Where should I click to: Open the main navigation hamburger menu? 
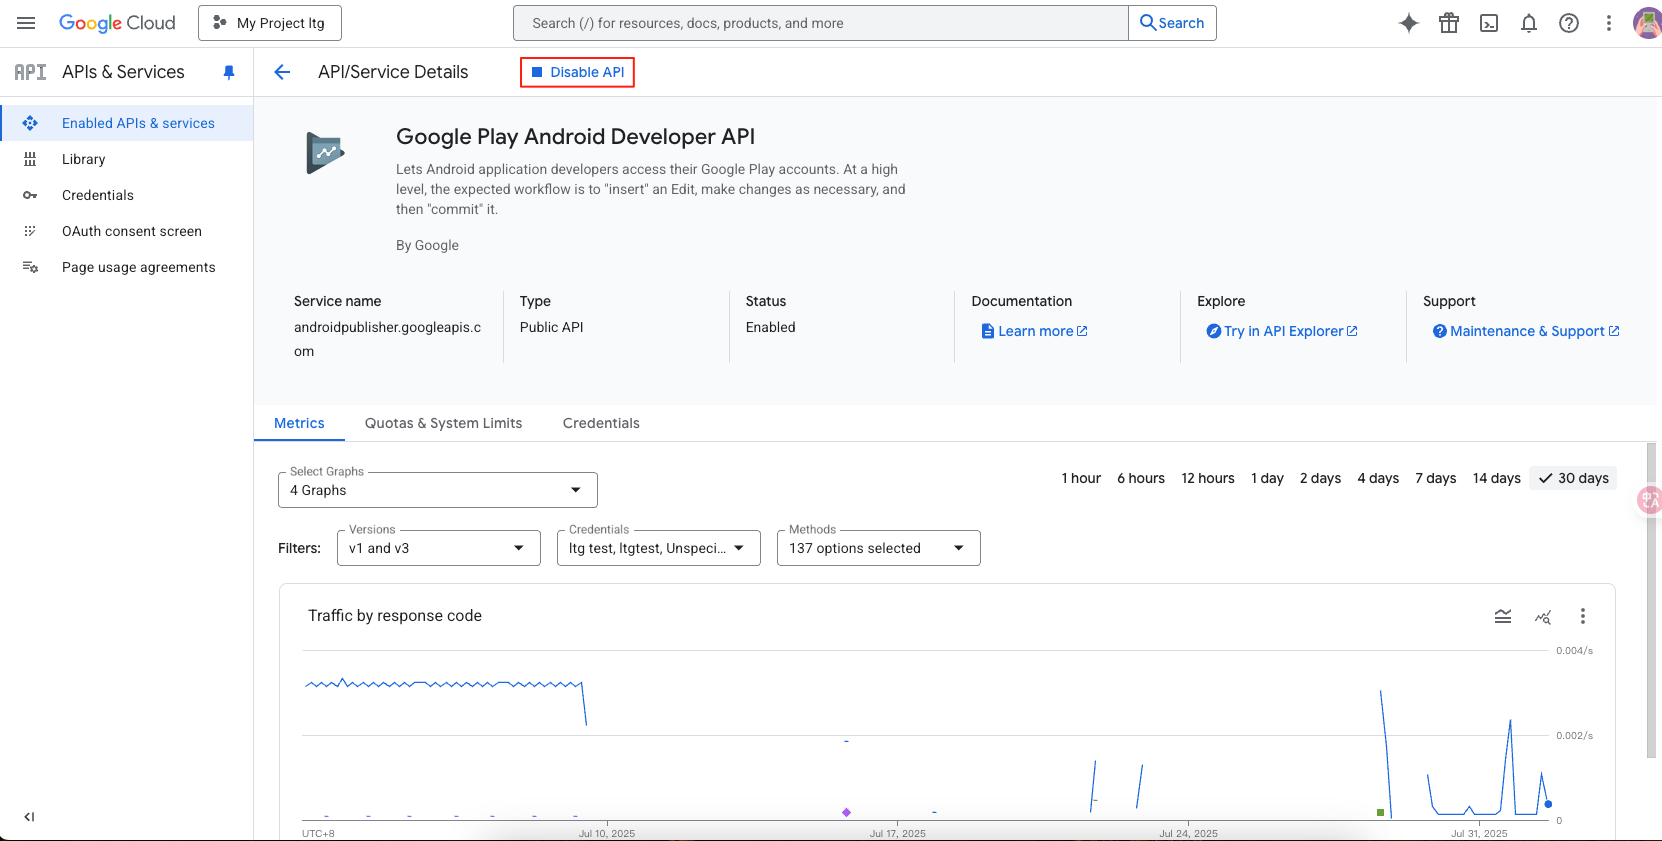(x=26, y=23)
